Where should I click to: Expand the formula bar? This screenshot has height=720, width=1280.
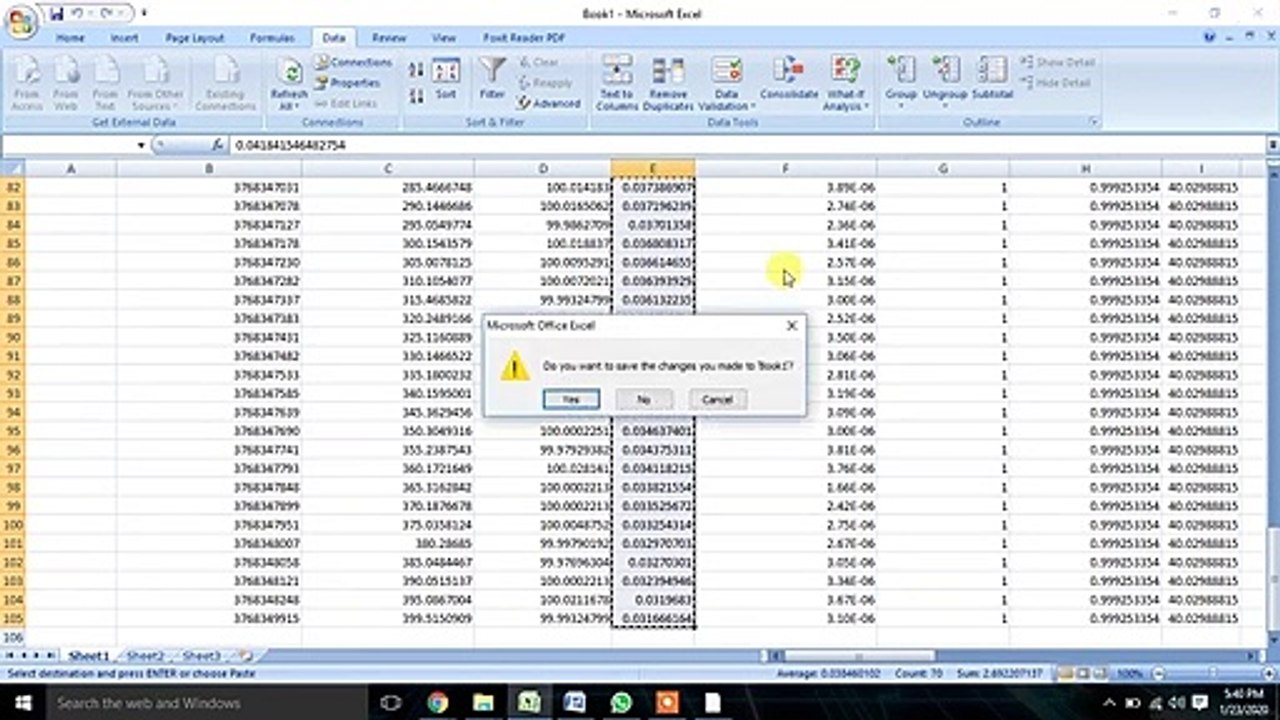click(x=1272, y=145)
